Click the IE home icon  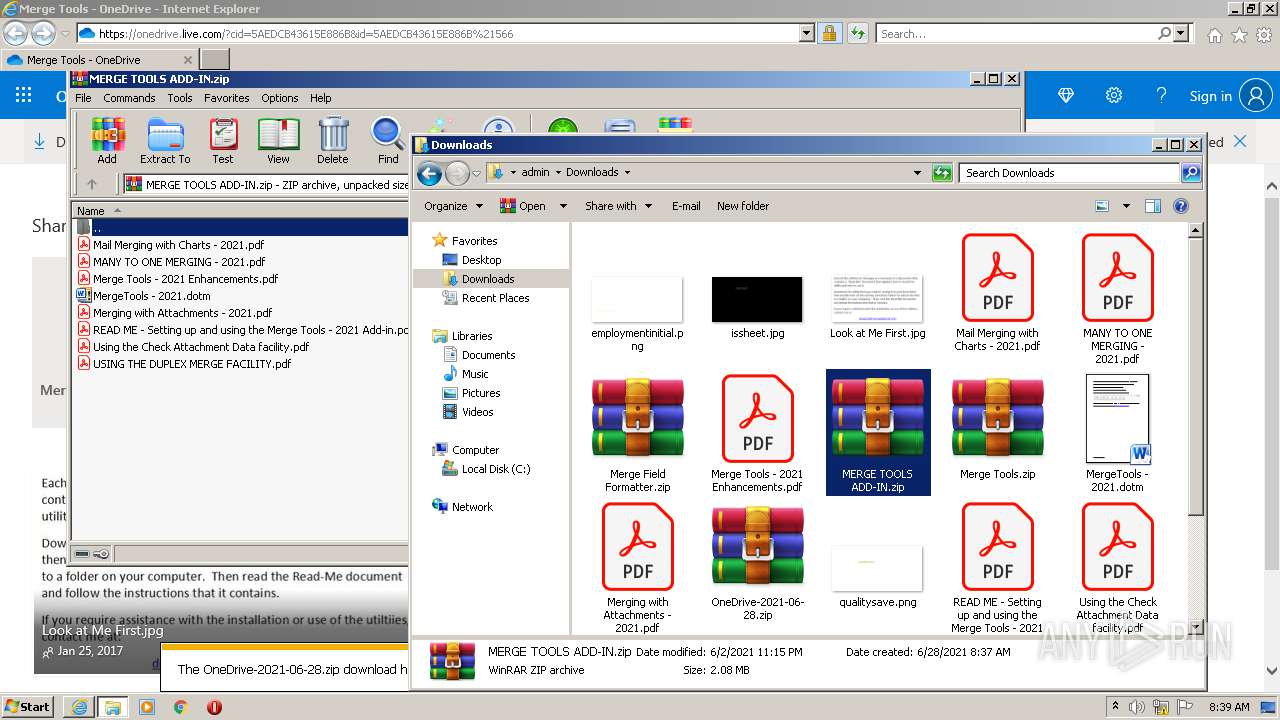(1214, 34)
